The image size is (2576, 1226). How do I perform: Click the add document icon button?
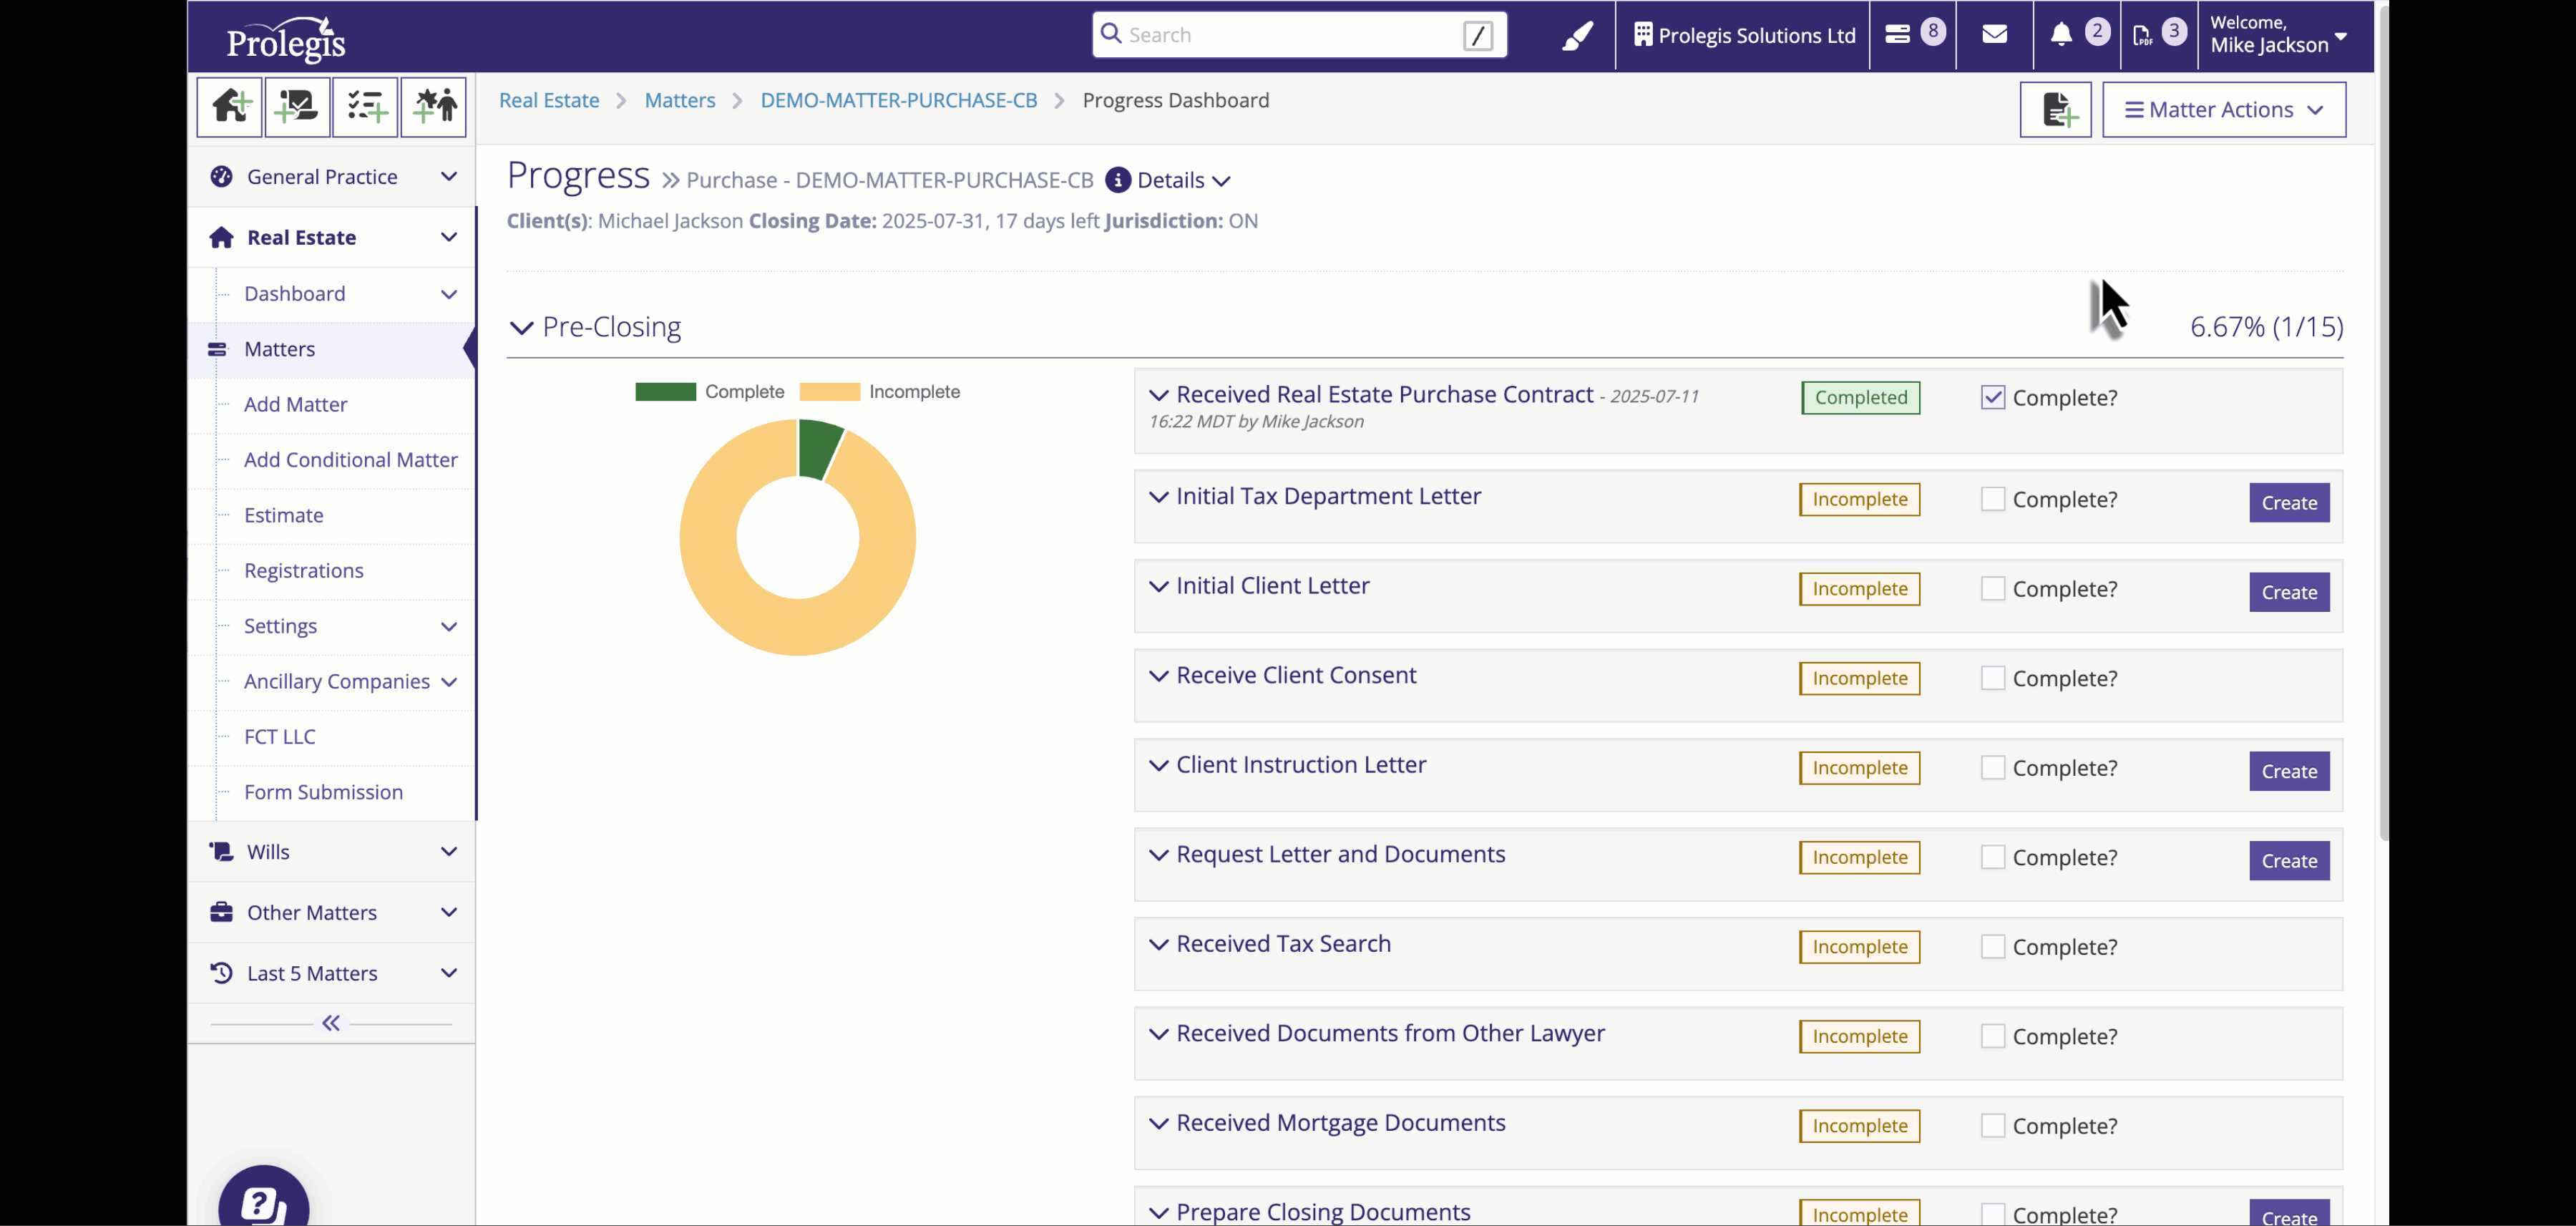point(2055,110)
